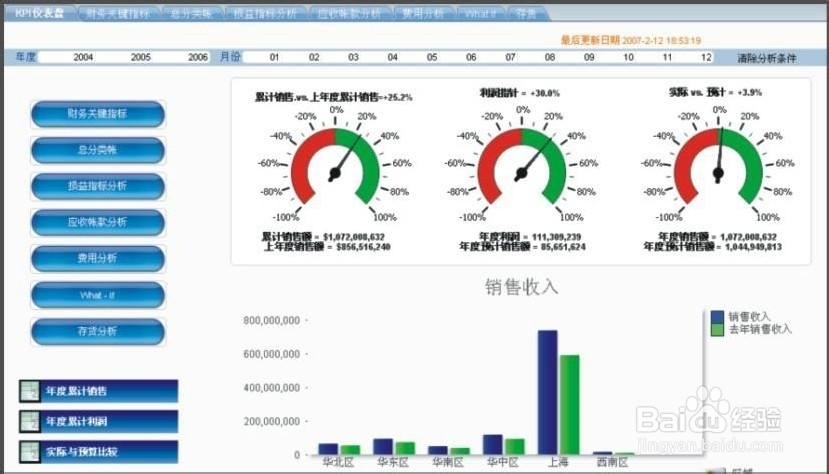Select month 07 in 月份 filter
829x474 pixels.
(510, 57)
